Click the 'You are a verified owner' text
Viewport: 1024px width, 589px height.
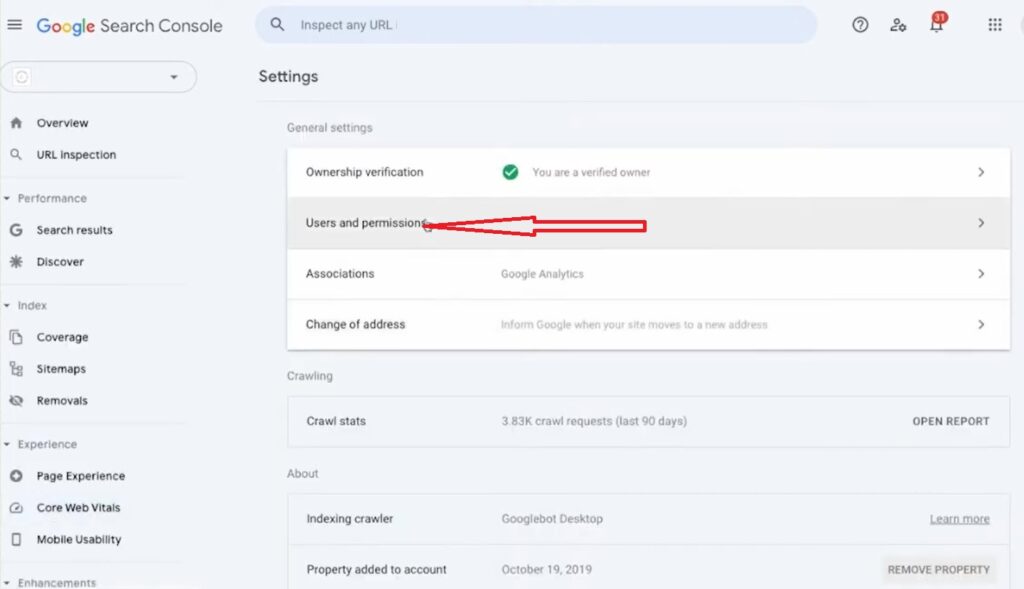pyautogui.click(x=591, y=172)
